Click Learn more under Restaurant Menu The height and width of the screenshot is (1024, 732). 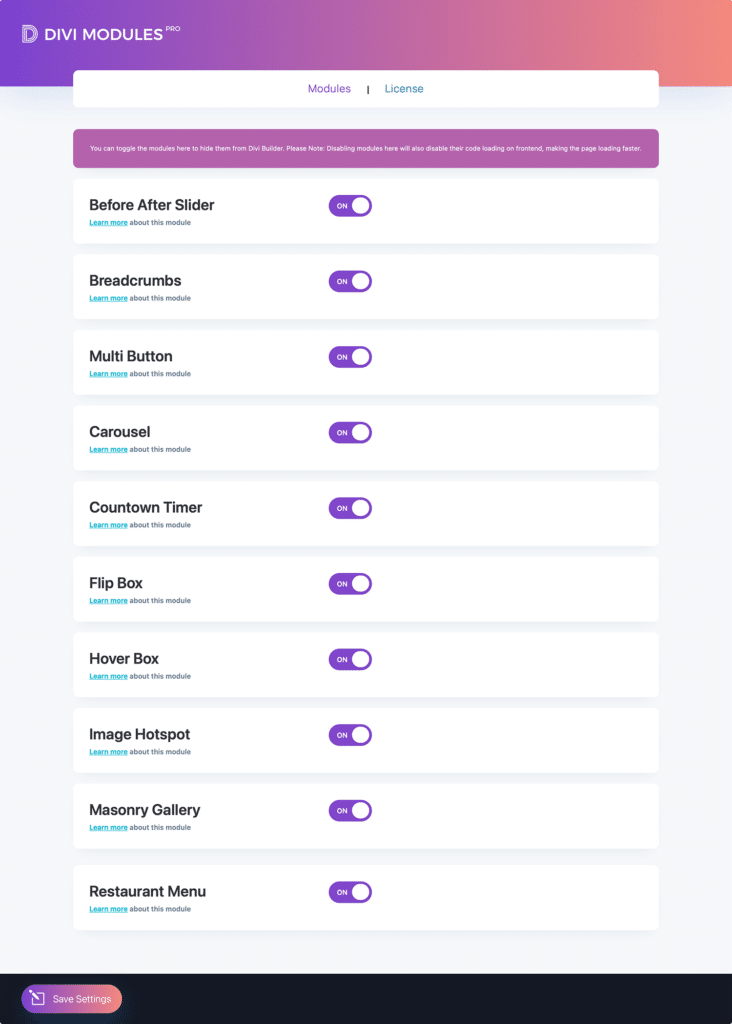108,909
